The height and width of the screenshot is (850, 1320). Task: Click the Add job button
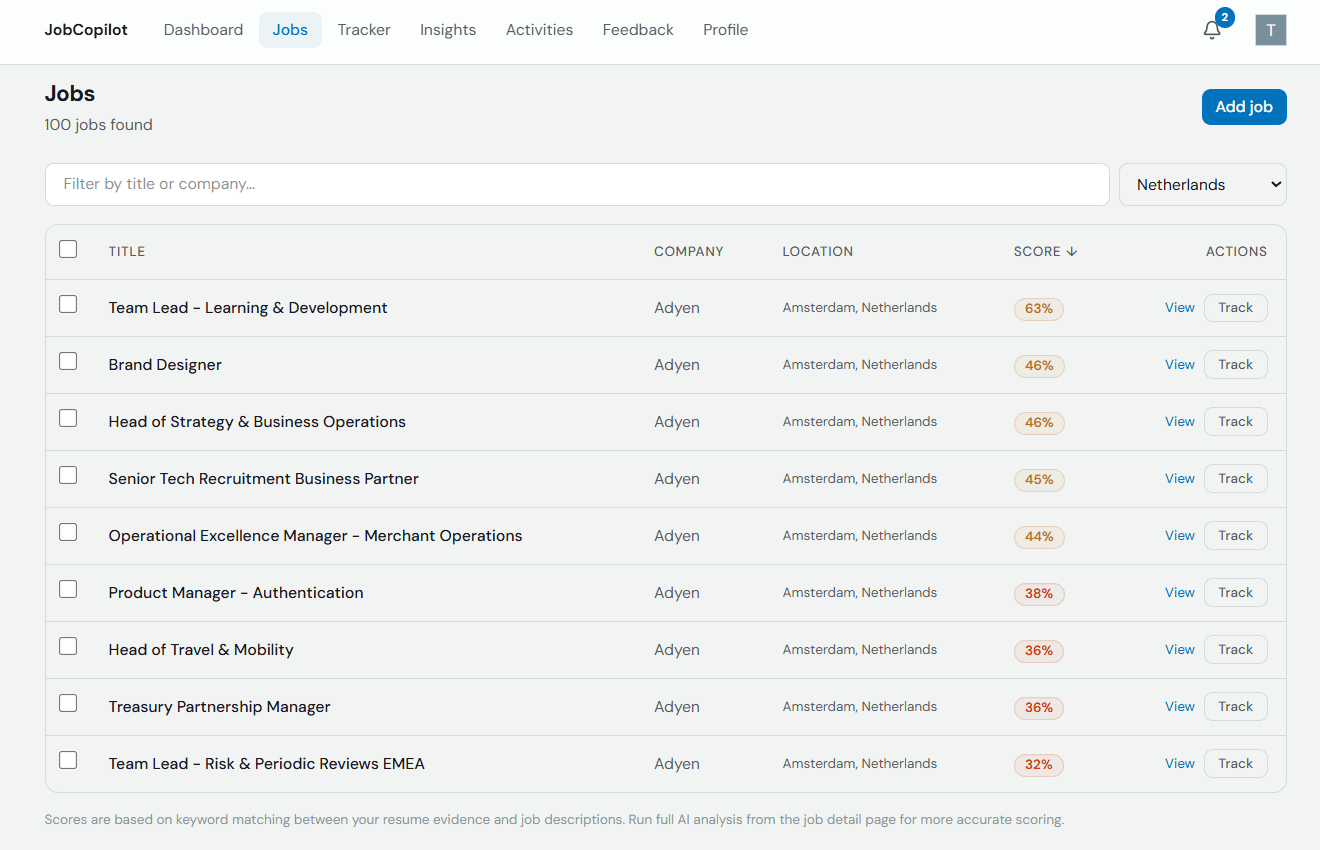[1244, 107]
